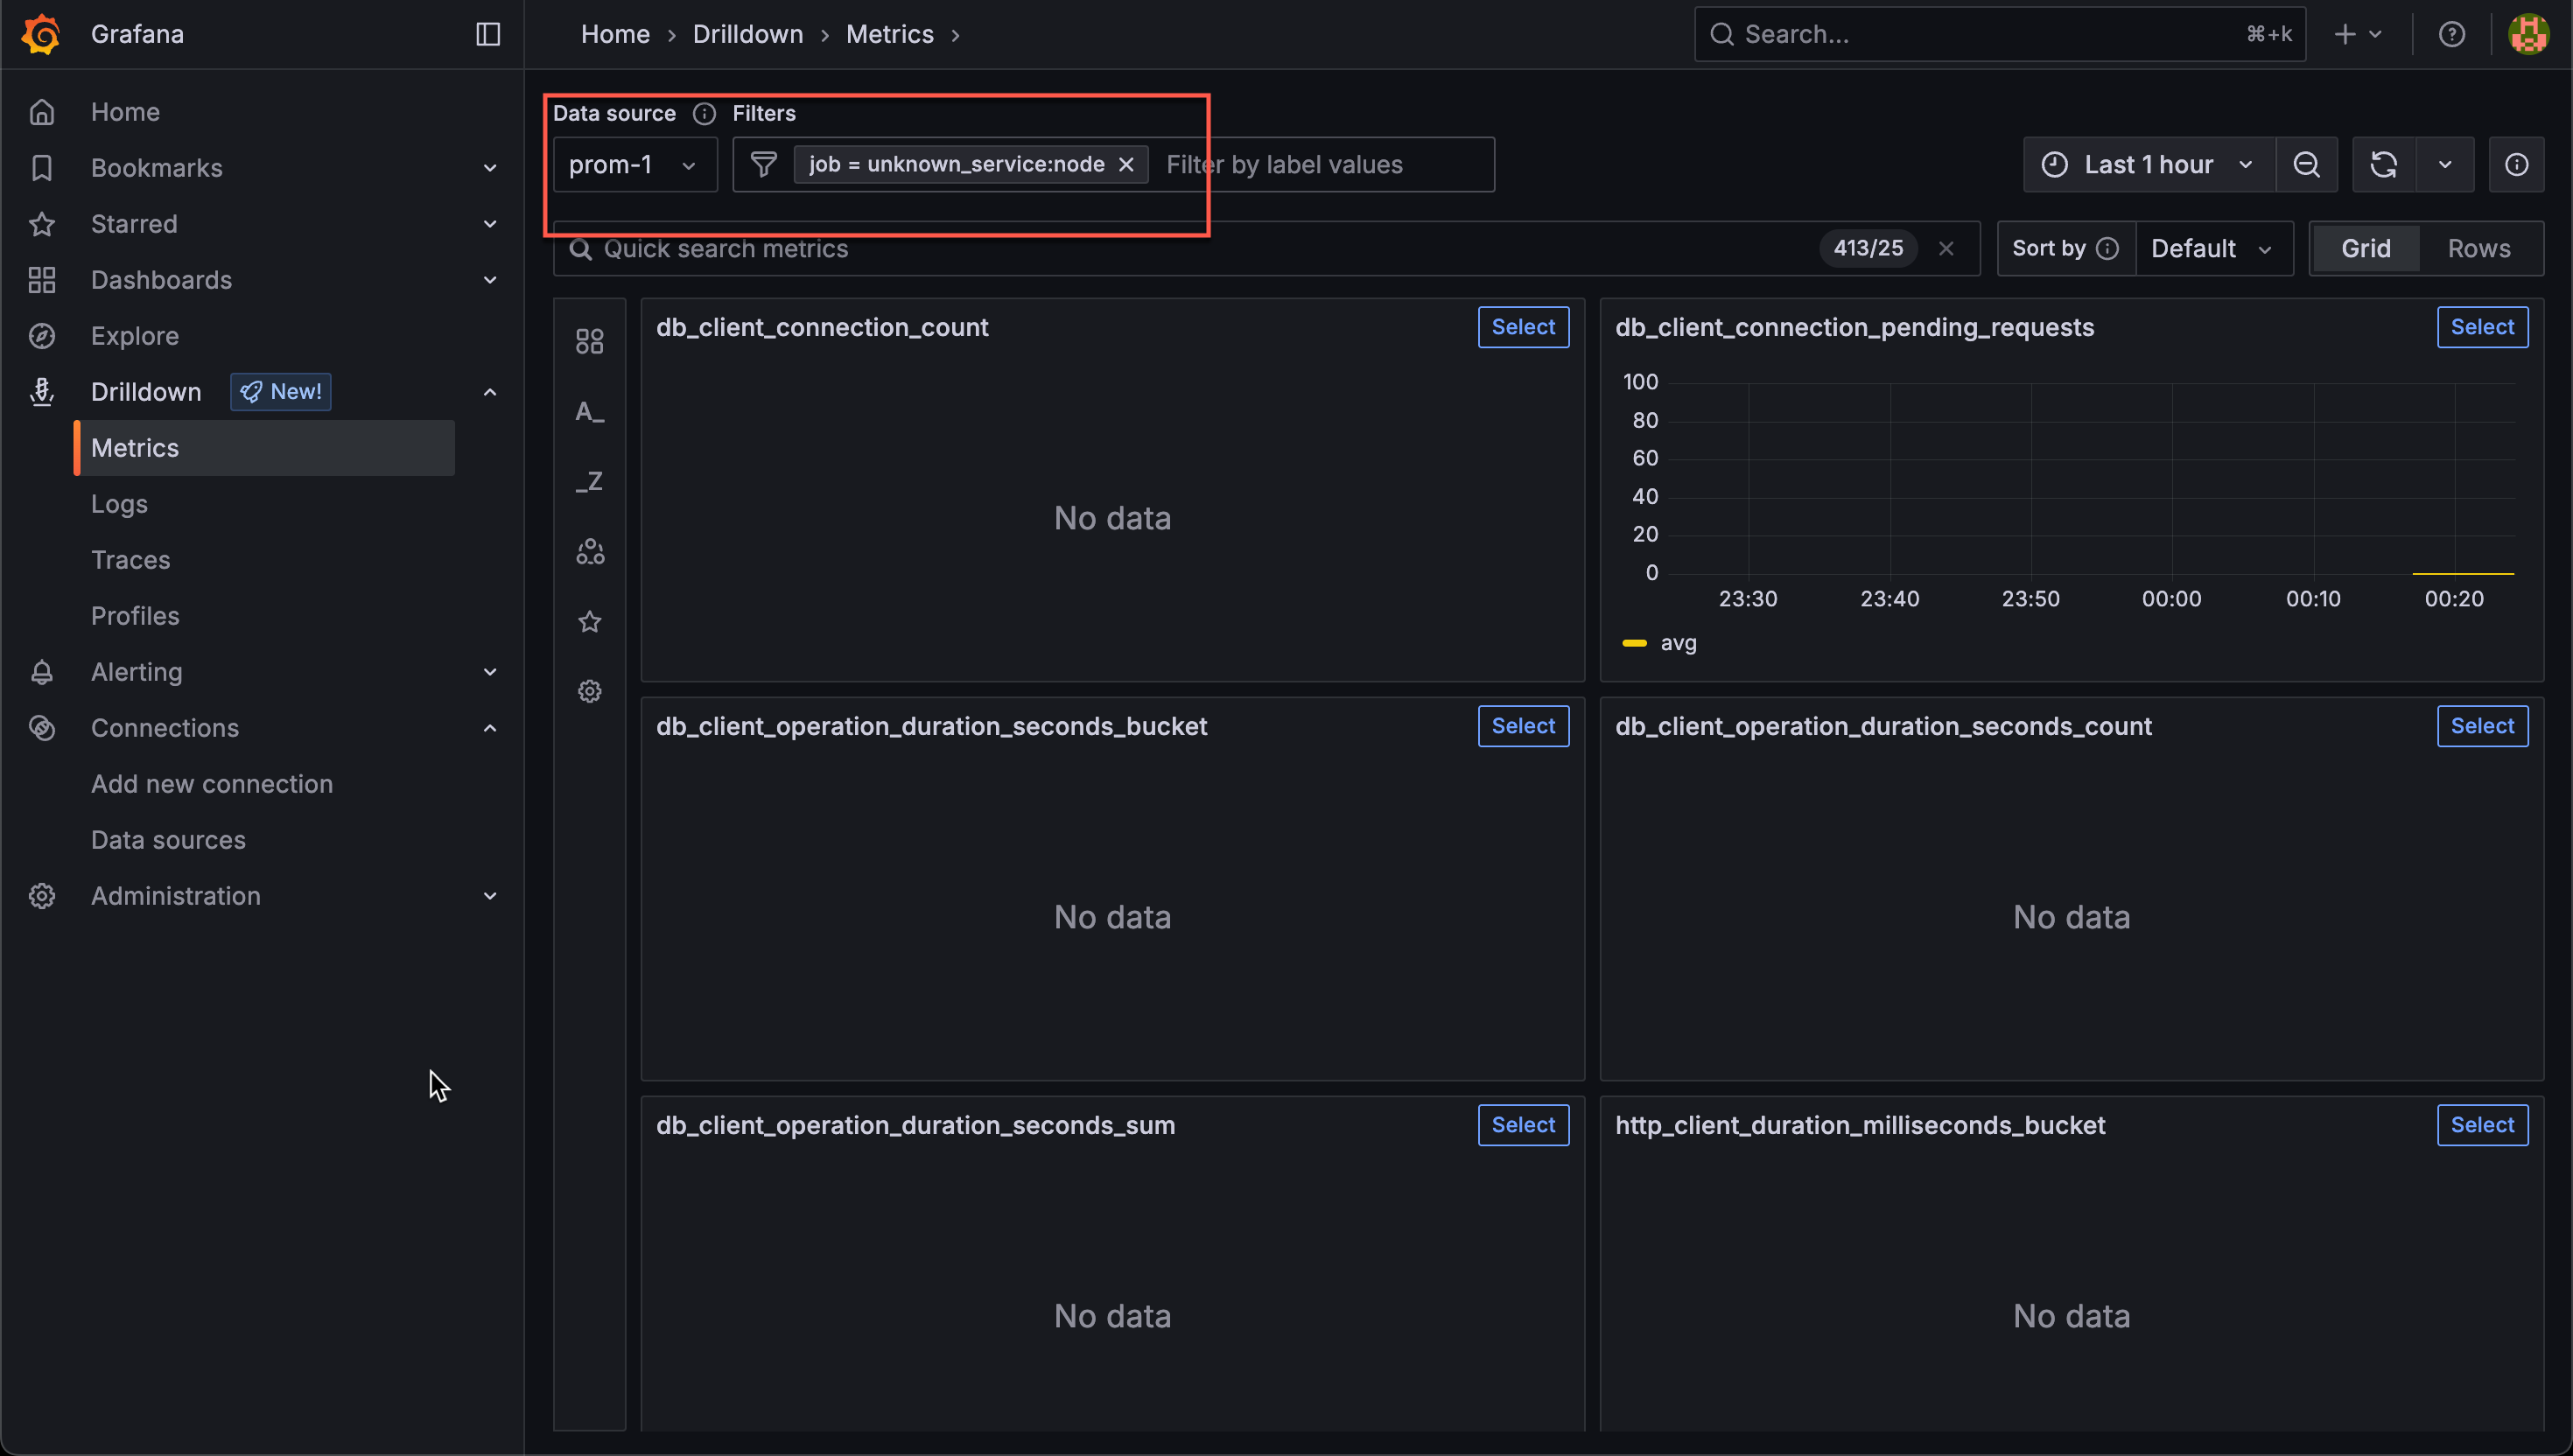Expand the Dashboards section chevron
Screen dimensions: 2573x1456
[x=490, y=280]
